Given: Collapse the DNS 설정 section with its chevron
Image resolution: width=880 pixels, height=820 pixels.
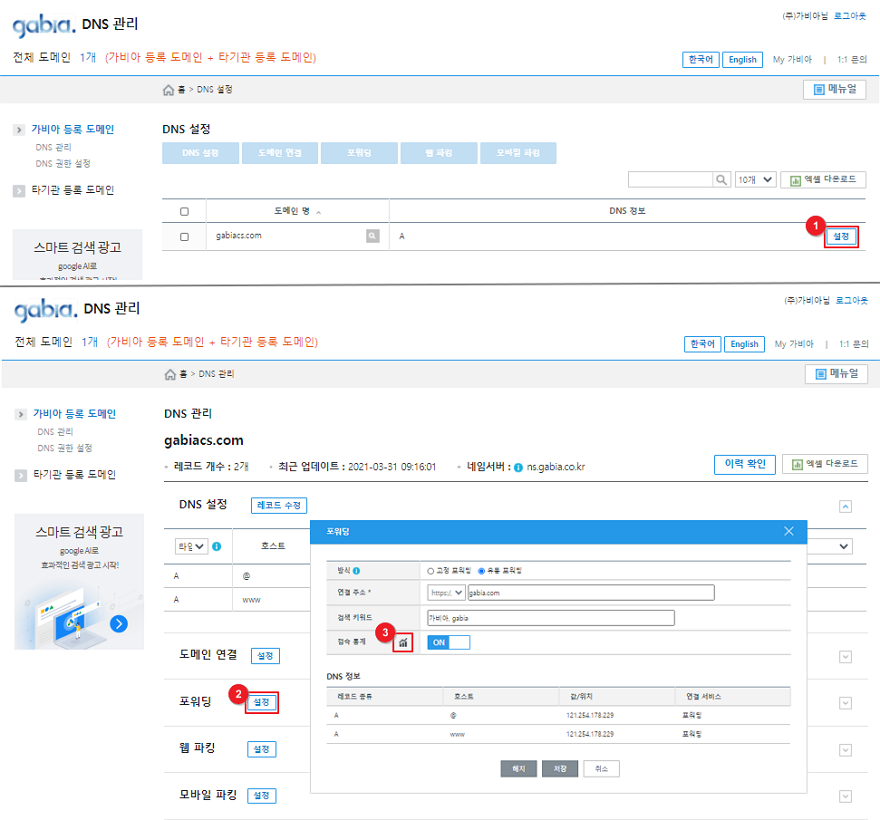Looking at the screenshot, I should pos(846,507).
